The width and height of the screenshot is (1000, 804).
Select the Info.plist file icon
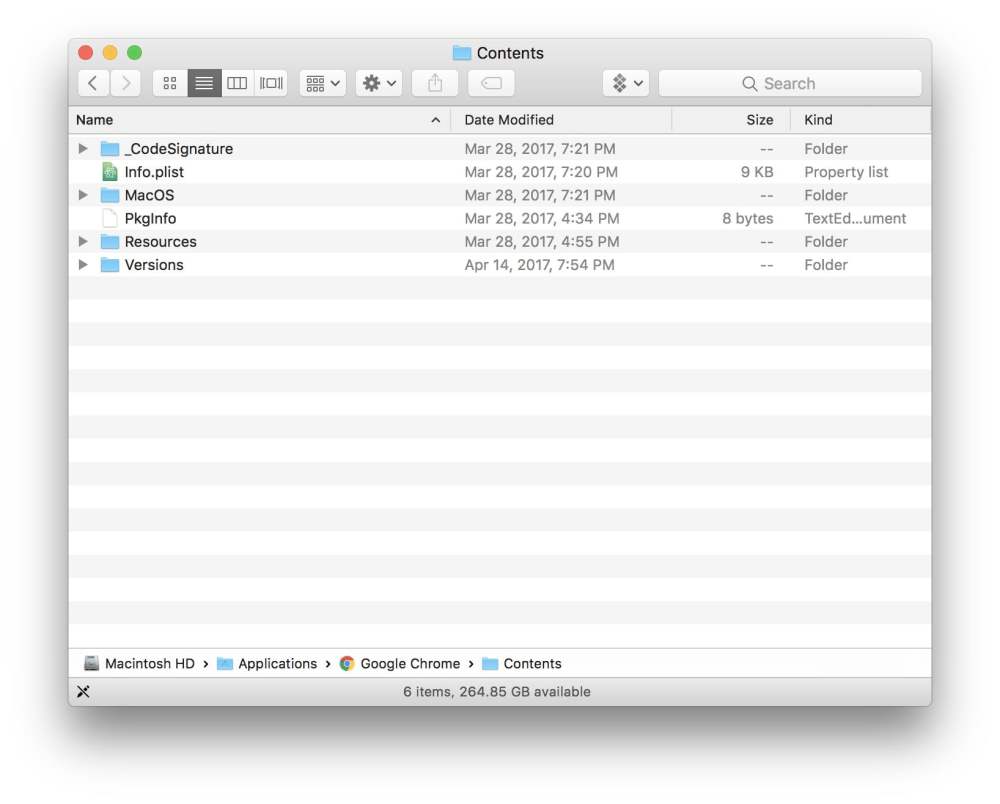tap(110, 172)
